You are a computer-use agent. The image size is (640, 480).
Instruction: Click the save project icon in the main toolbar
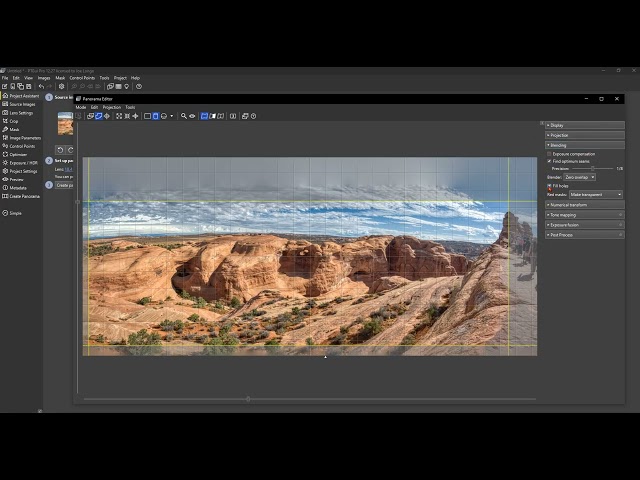pos(29,87)
